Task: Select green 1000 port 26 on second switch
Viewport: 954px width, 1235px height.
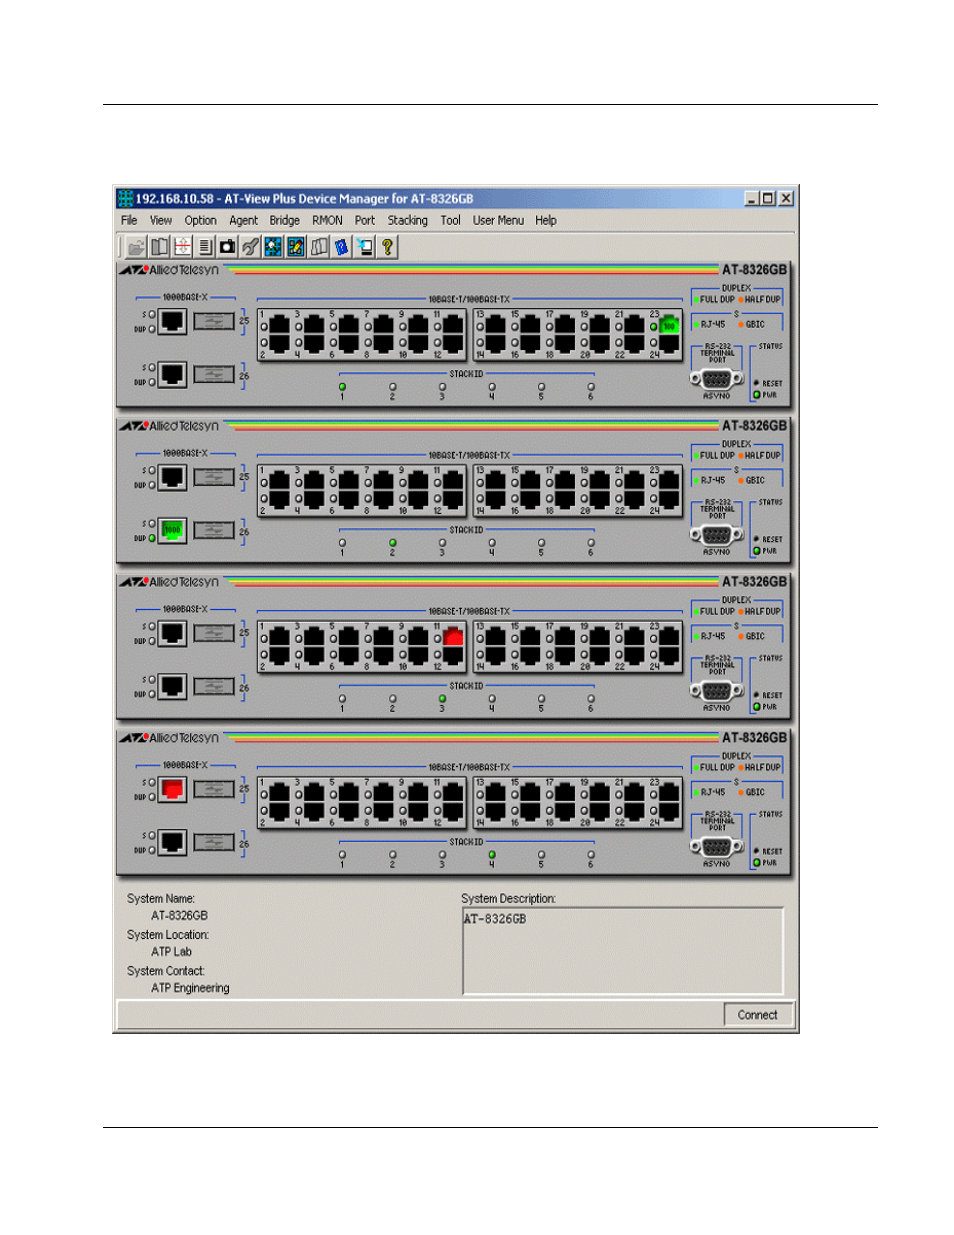Action: pyautogui.click(x=172, y=529)
